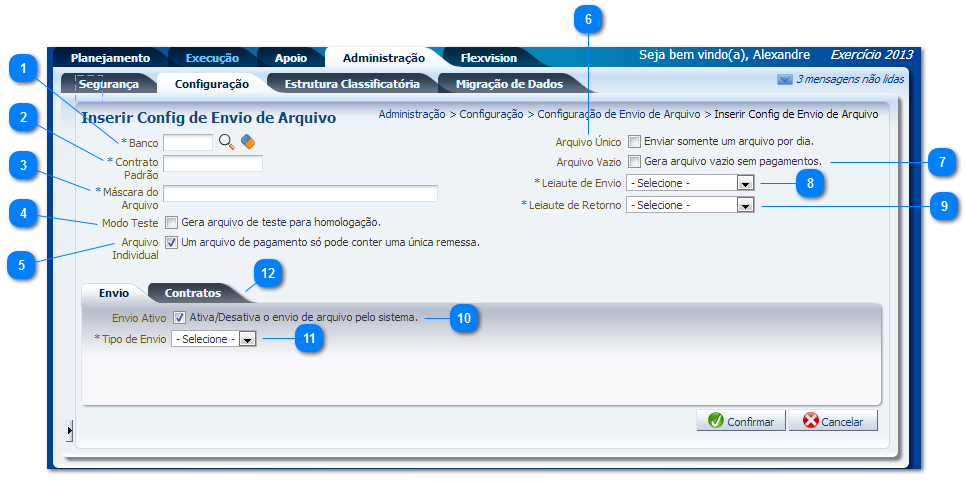Click the eraser clear icon beside Banco
This screenshot has height=481, width=965.
[x=248, y=143]
